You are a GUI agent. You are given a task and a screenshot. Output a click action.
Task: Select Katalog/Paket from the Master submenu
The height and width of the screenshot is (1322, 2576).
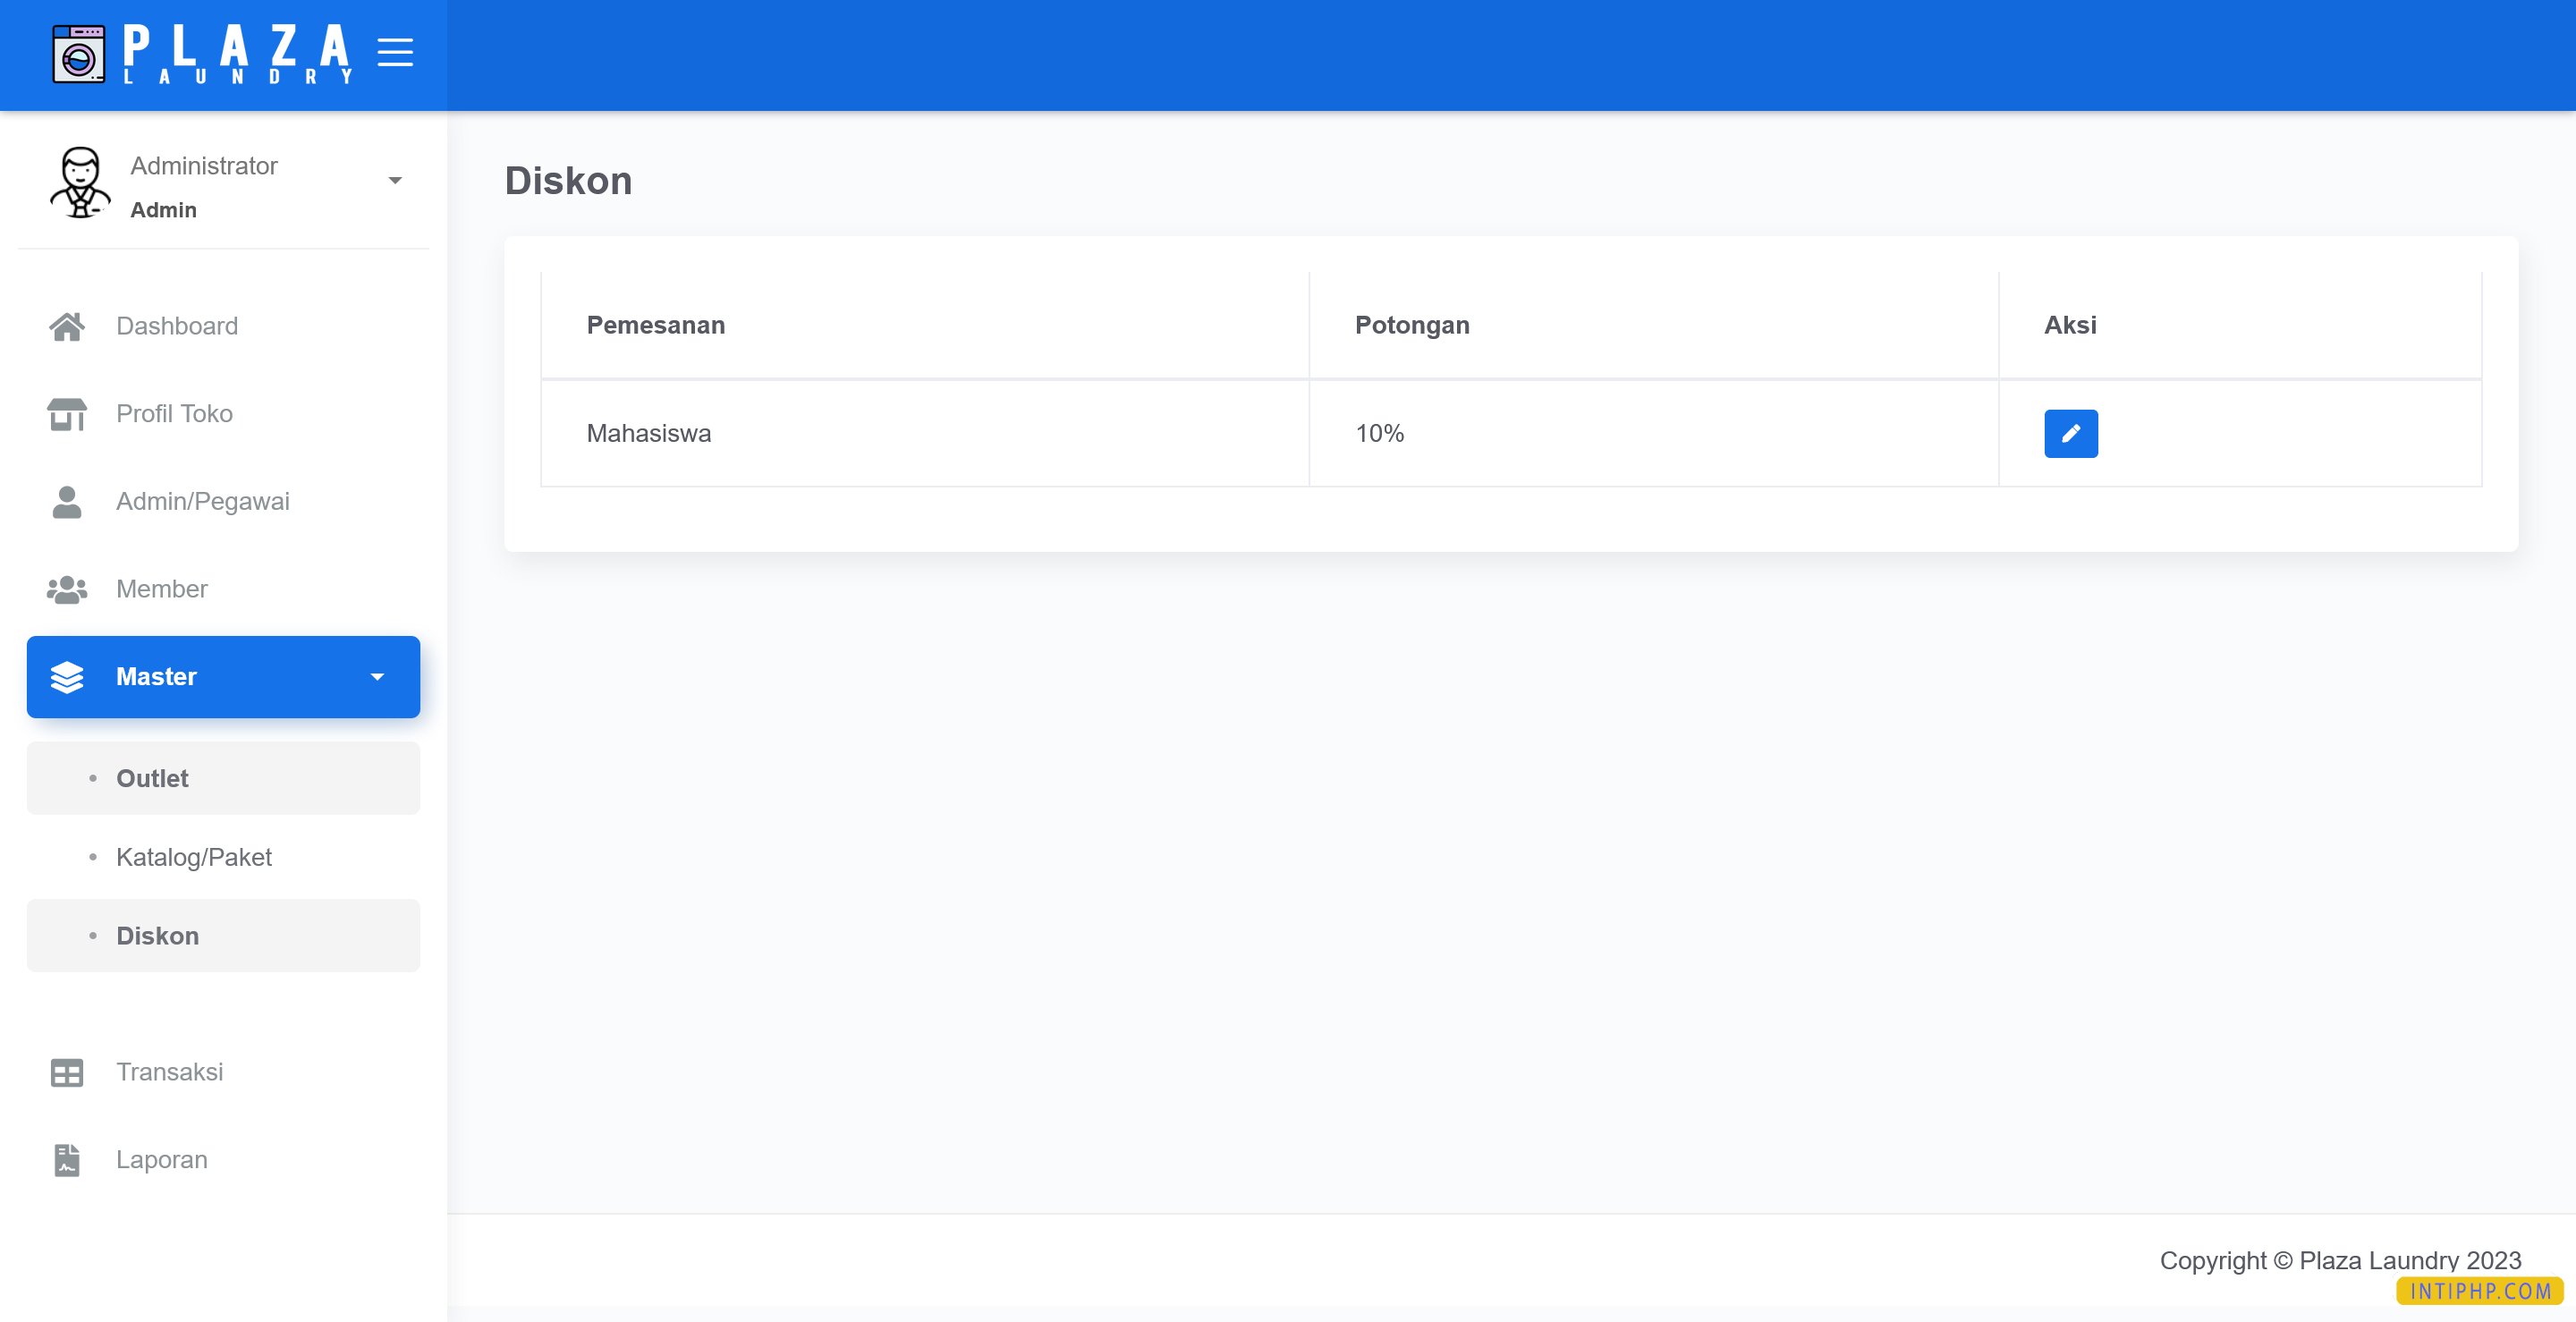[194, 857]
